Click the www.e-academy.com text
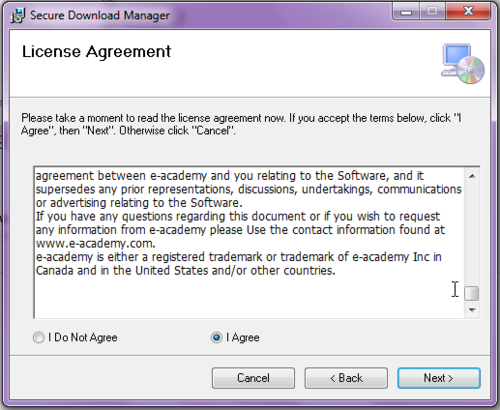500x410 pixels. (x=96, y=244)
